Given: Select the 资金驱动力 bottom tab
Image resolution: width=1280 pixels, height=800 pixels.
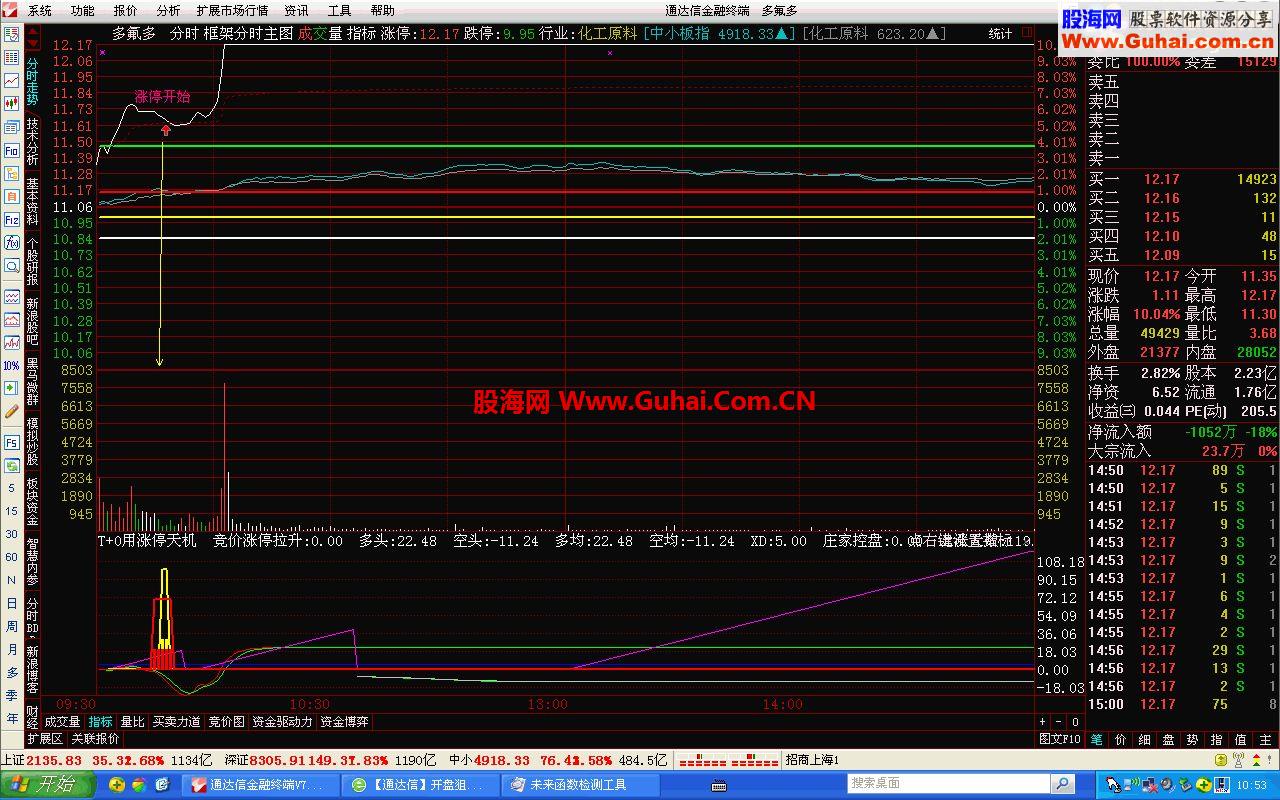Looking at the screenshot, I should click(x=282, y=722).
